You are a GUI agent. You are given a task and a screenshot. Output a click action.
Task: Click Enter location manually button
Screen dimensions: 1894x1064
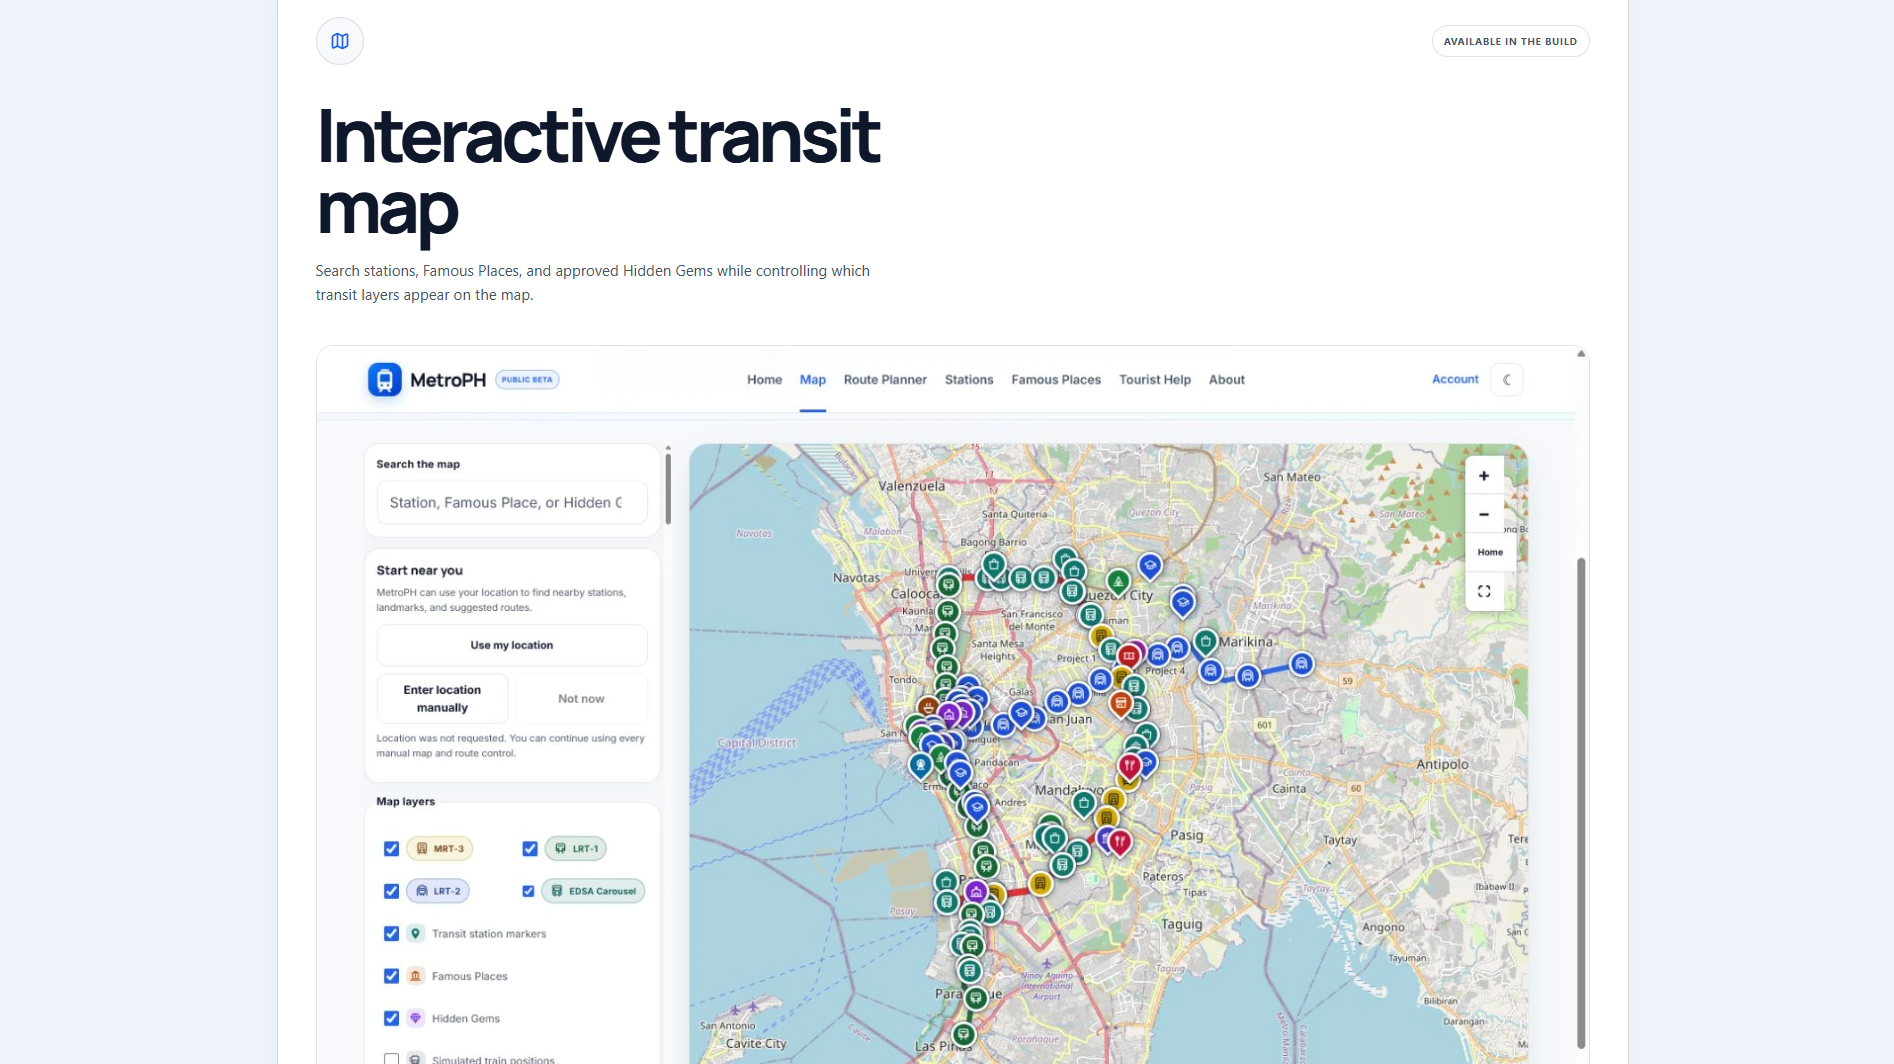click(442, 698)
